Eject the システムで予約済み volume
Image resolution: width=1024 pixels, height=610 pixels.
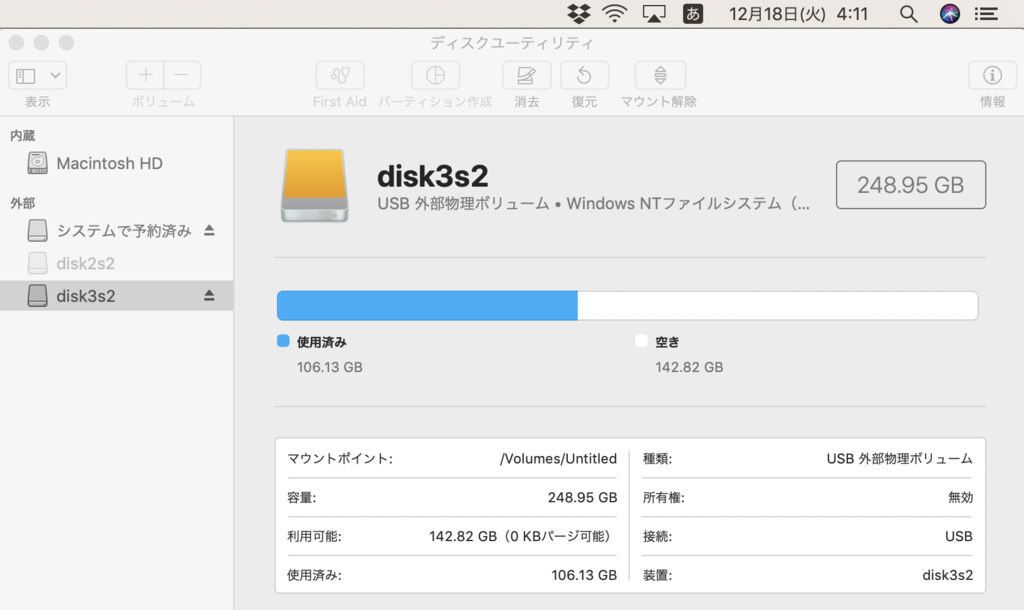pos(209,231)
